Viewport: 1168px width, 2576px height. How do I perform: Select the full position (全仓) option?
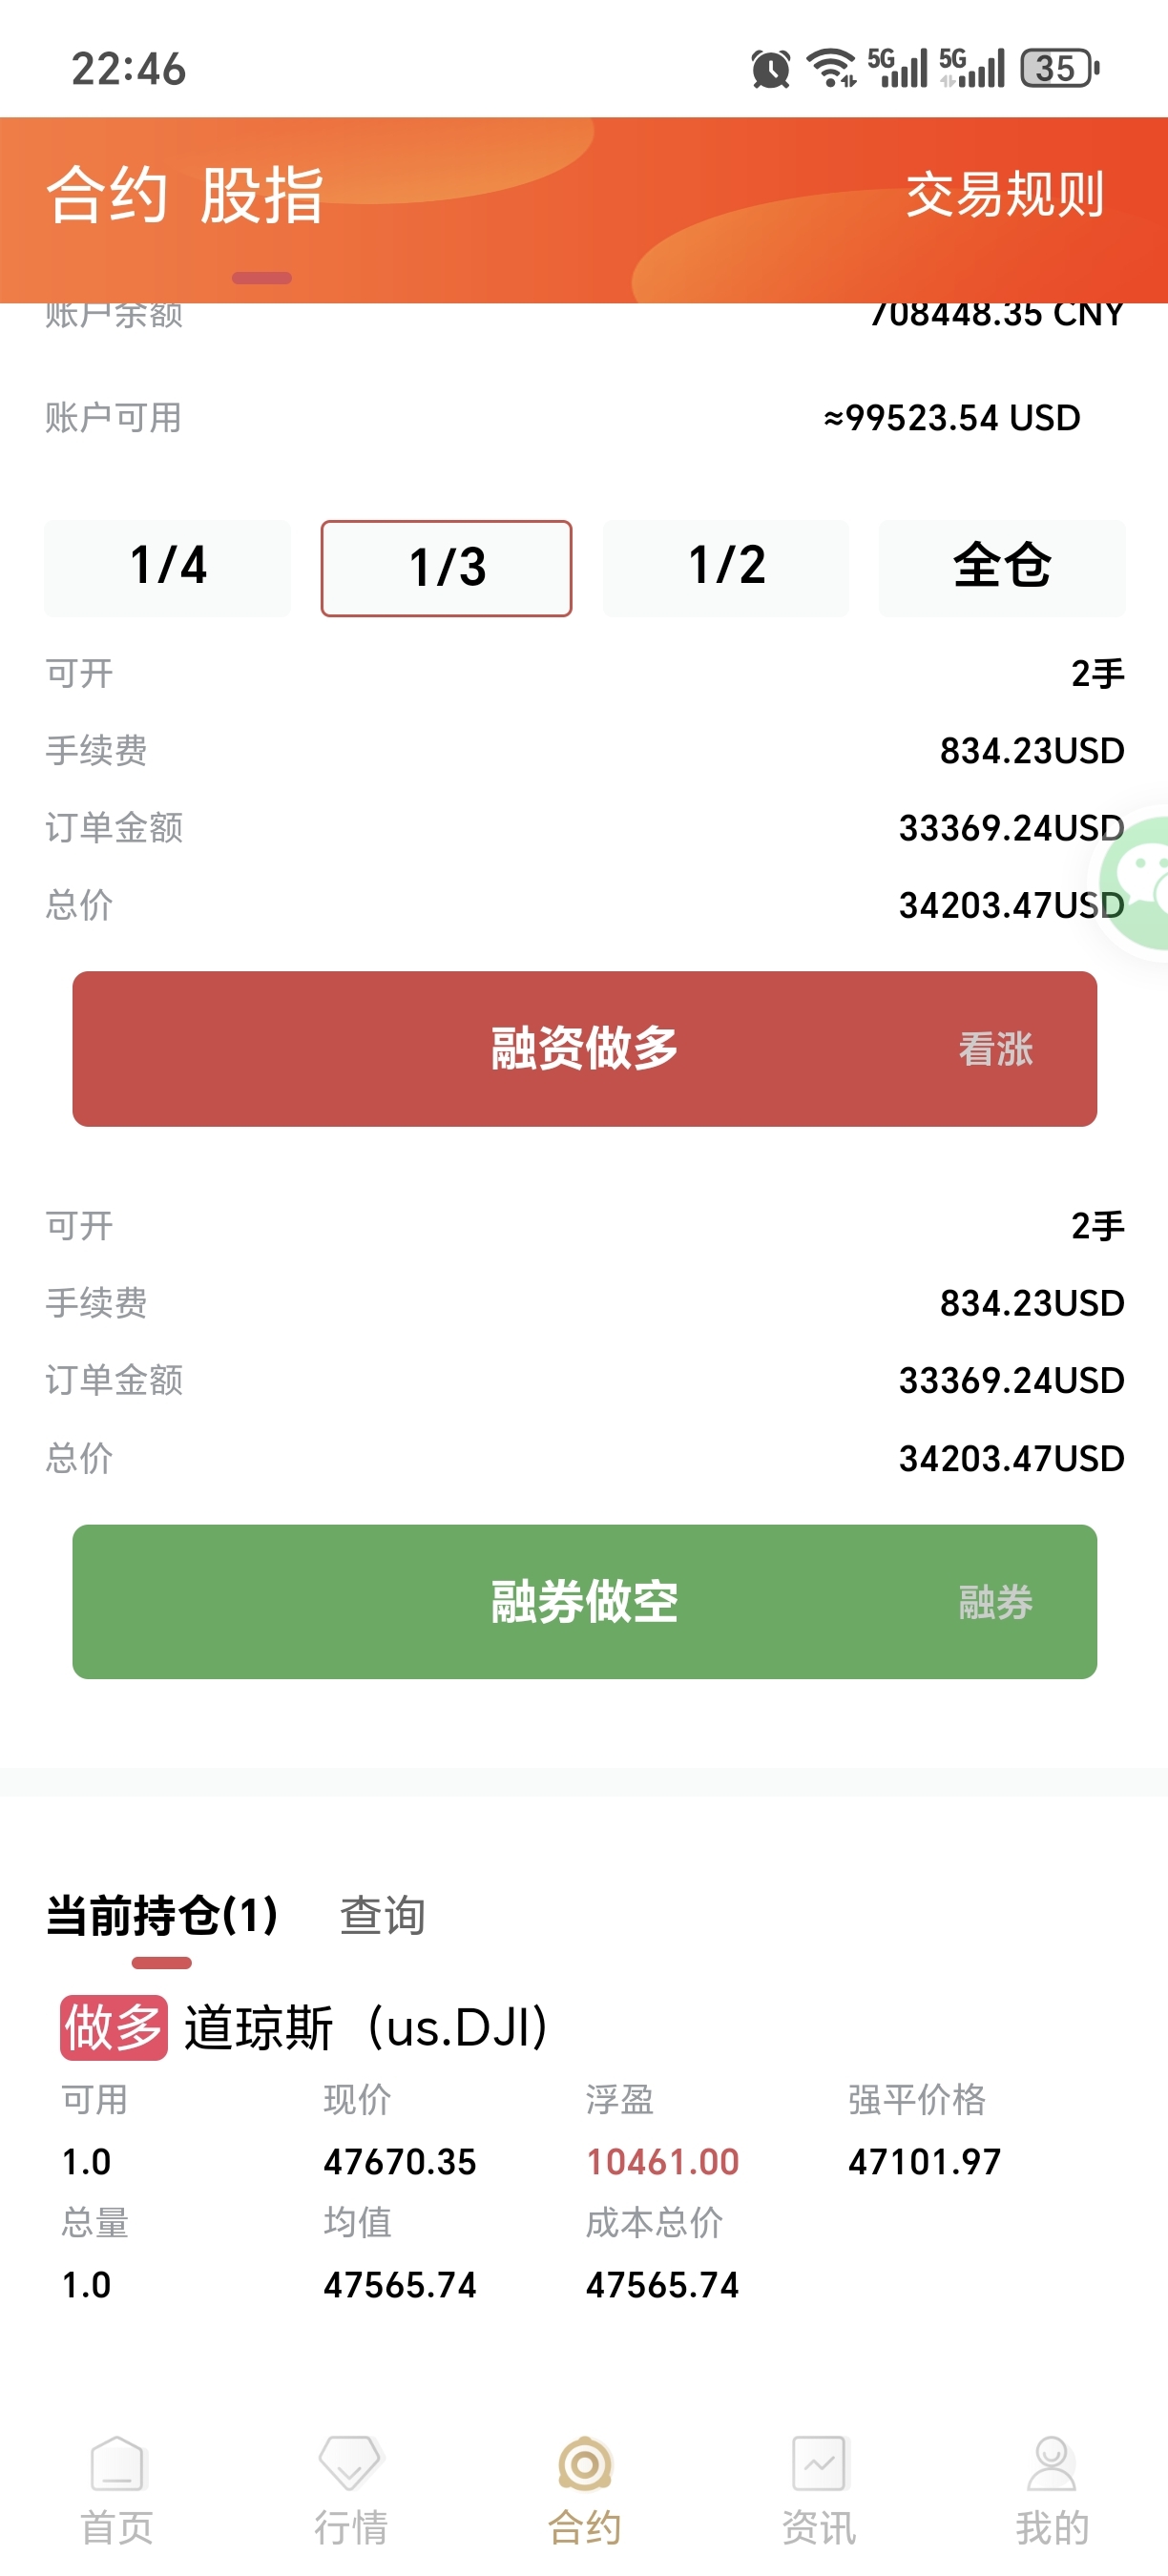coord(1002,567)
